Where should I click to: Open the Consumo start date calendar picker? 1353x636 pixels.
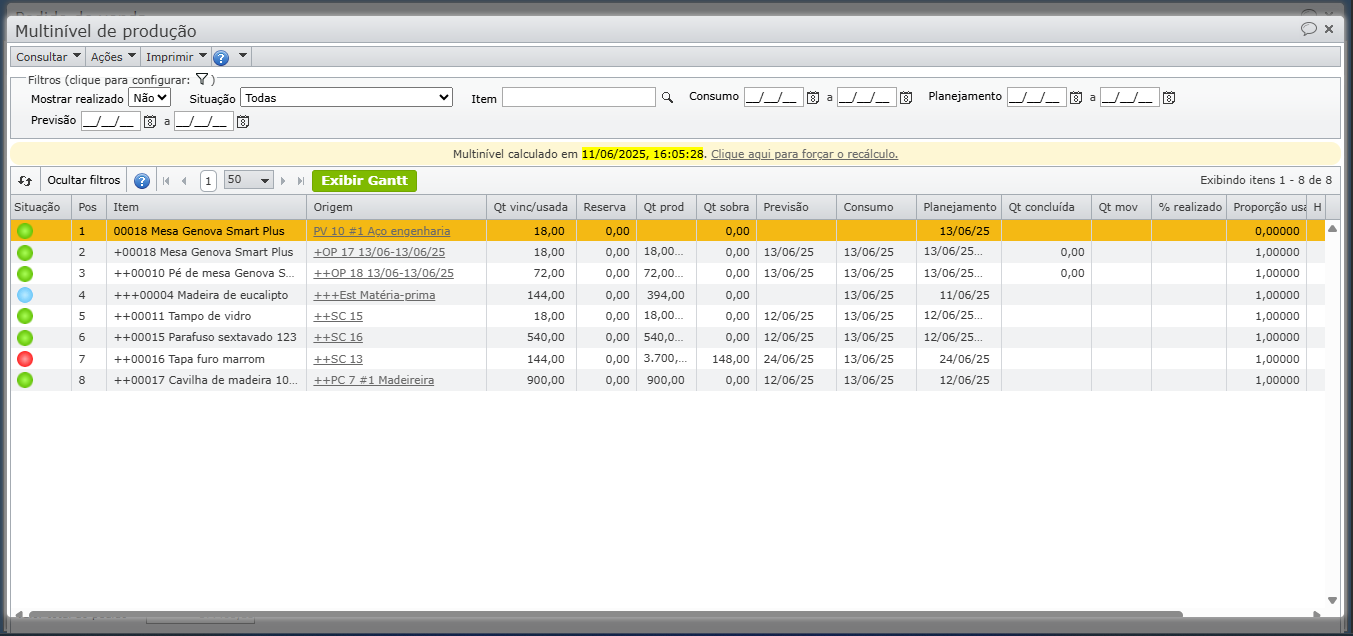pyautogui.click(x=813, y=98)
